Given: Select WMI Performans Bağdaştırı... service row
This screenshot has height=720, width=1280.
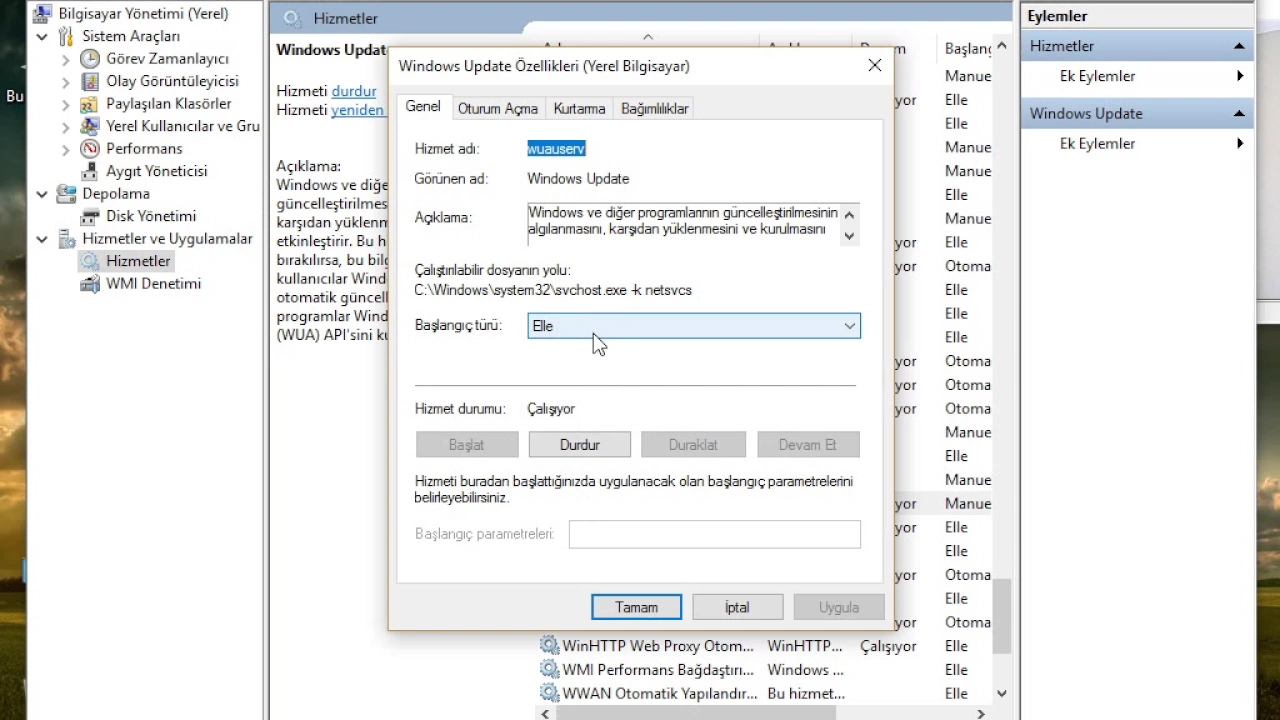Looking at the screenshot, I should [765, 670].
